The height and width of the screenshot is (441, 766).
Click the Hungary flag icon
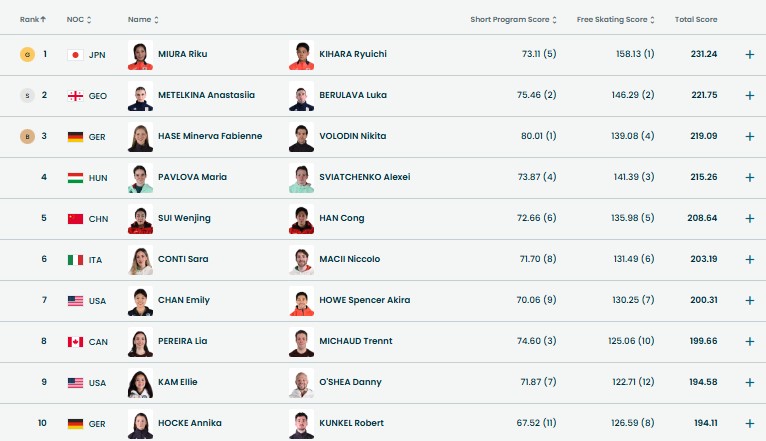[x=74, y=177]
